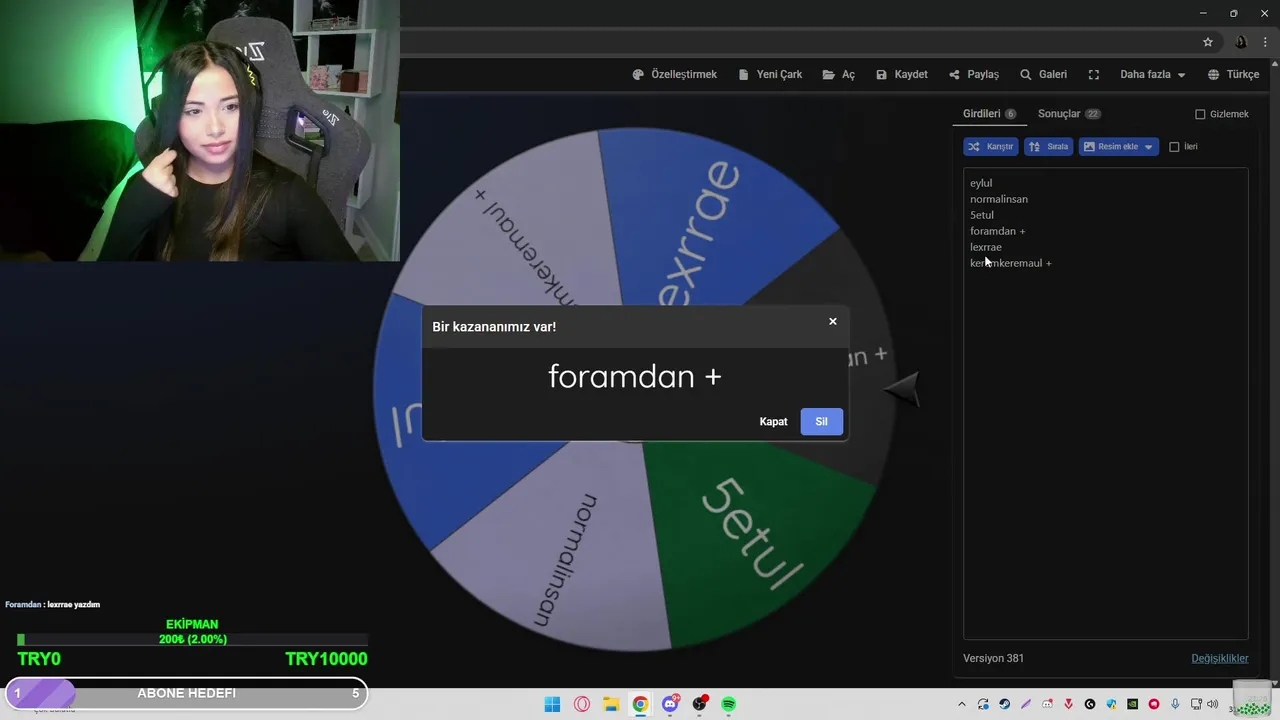Open the Değişiklikler changelog link
Viewport: 1280px width, 720px height.
1220,658
